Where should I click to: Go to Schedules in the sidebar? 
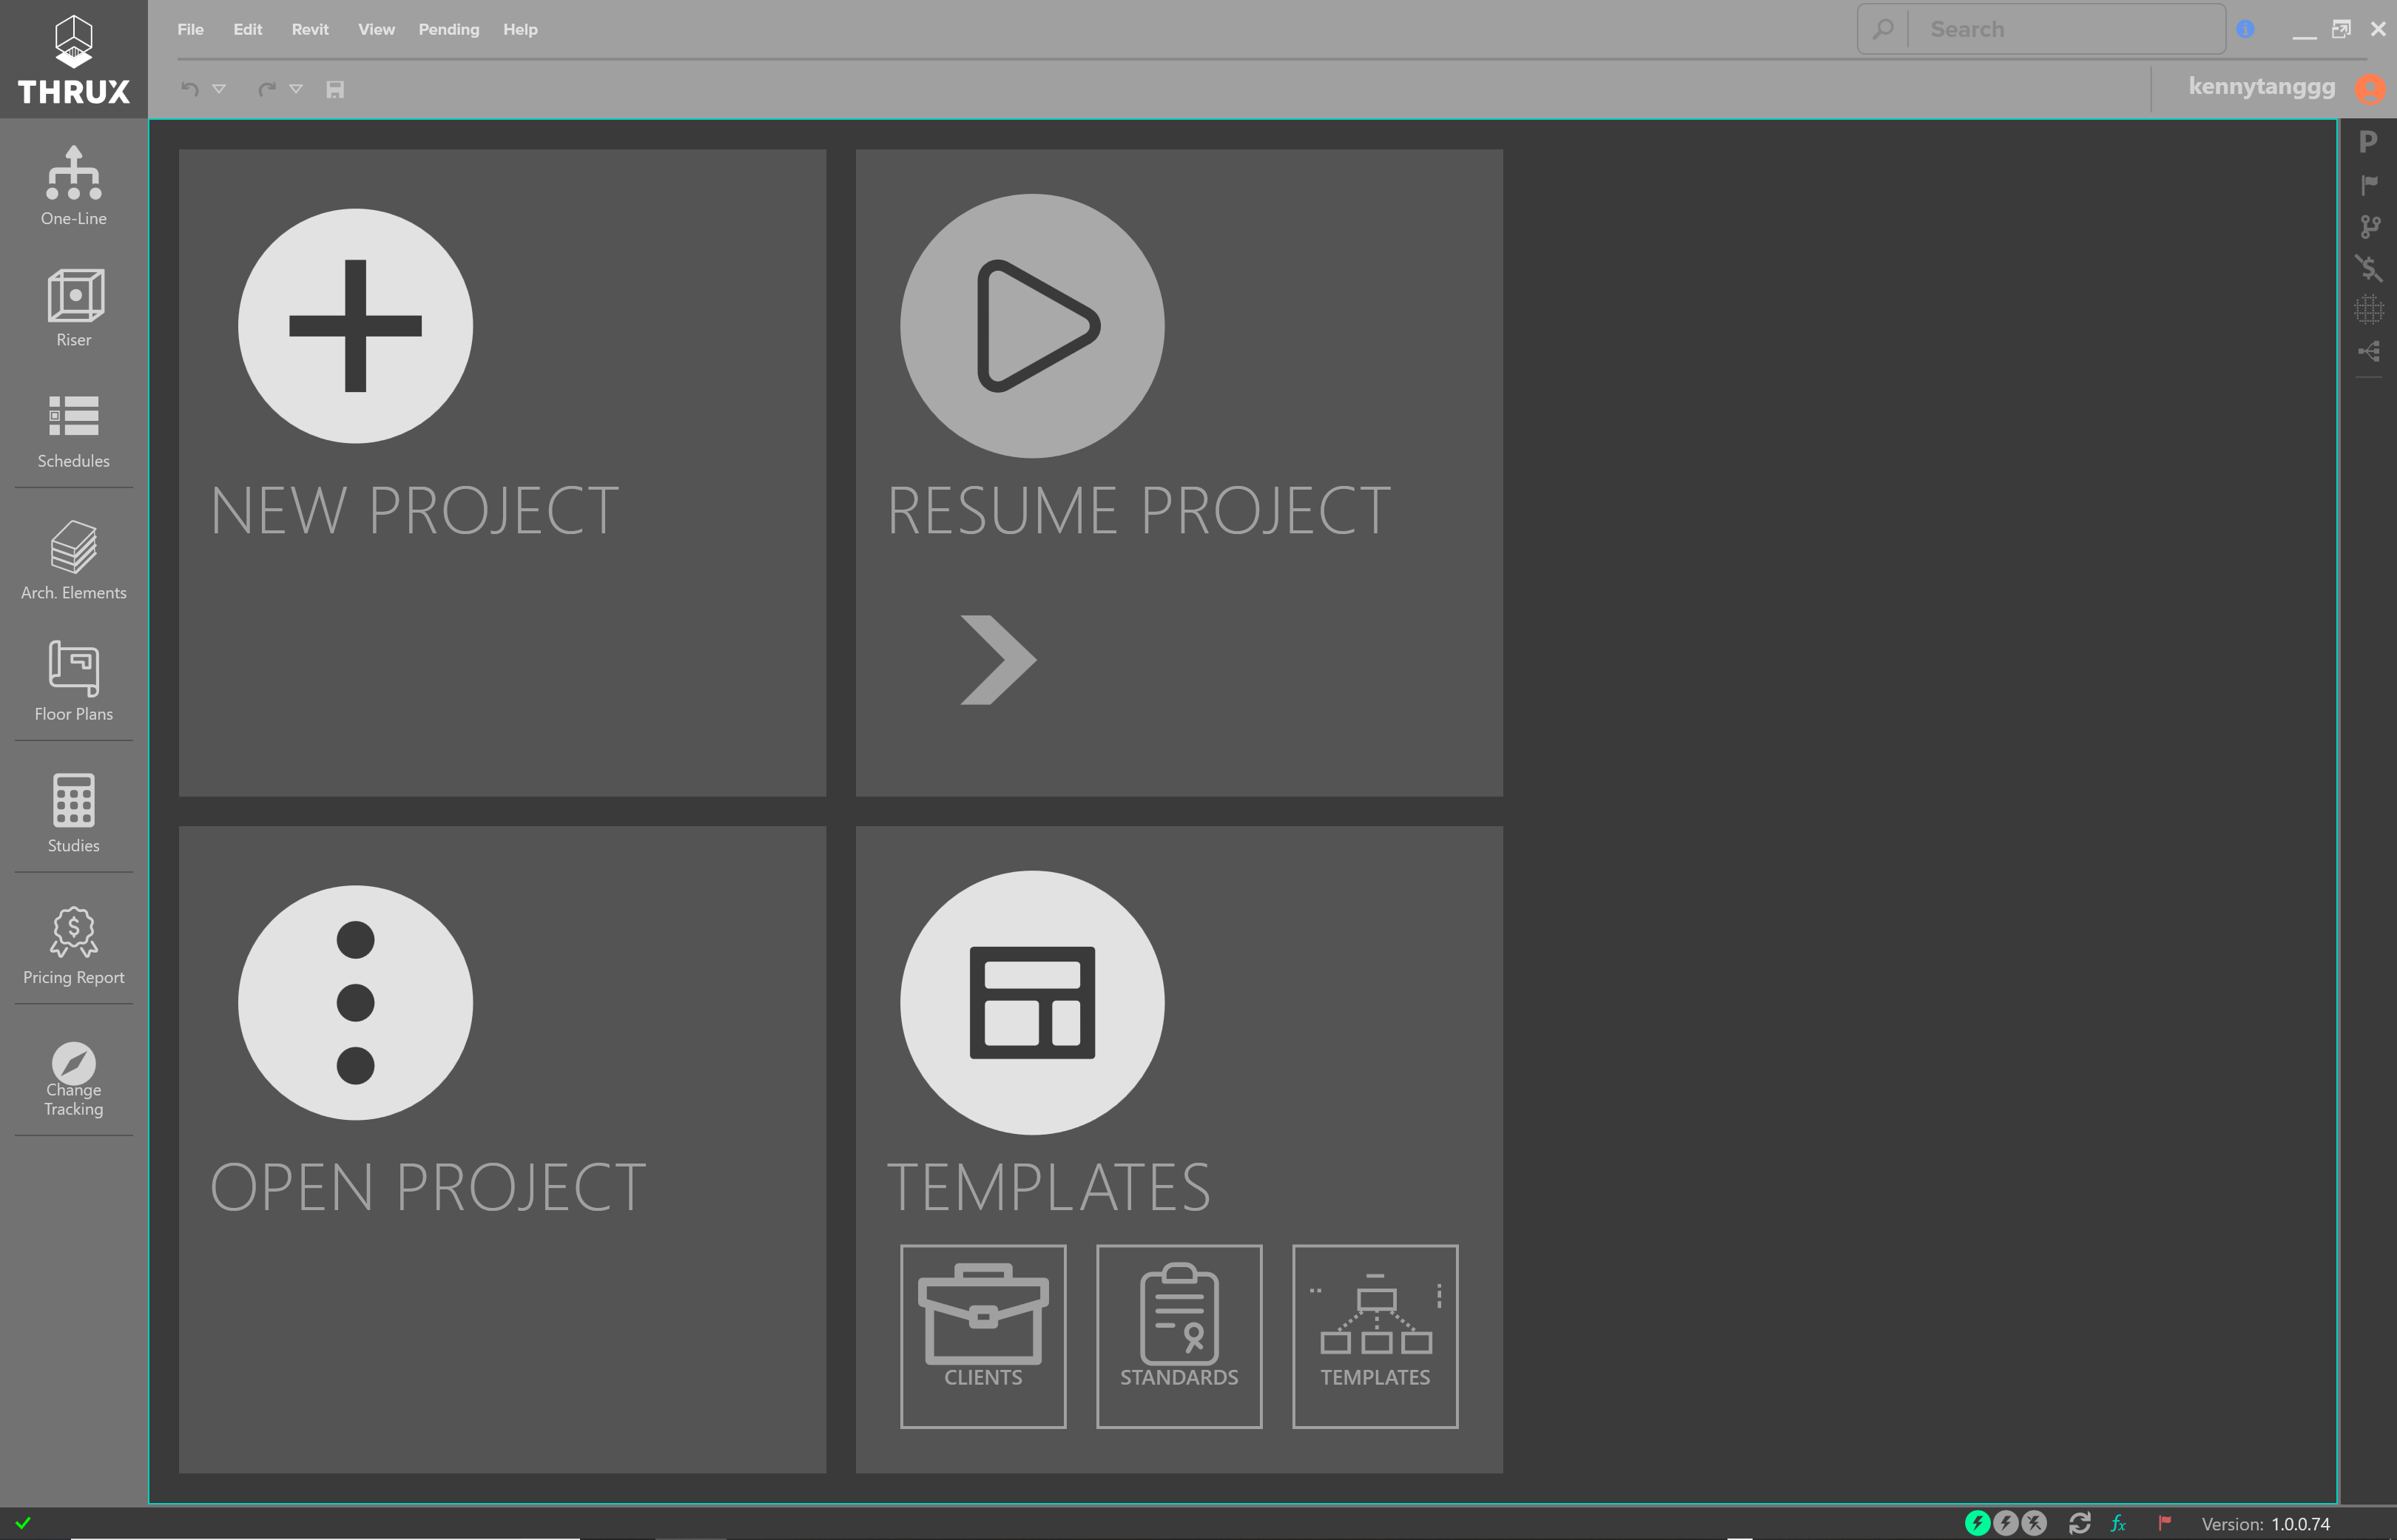click(x=73, y=431)
